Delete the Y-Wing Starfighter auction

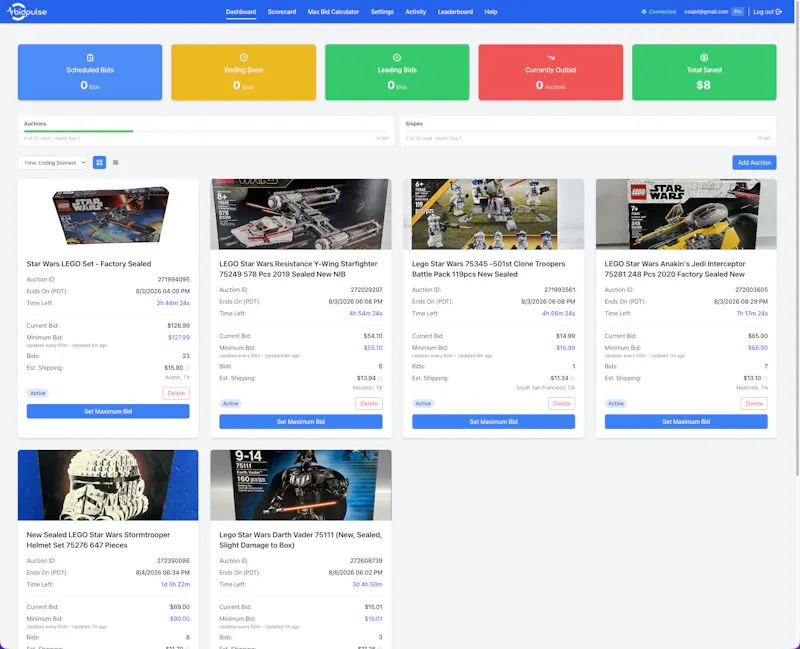369,404
